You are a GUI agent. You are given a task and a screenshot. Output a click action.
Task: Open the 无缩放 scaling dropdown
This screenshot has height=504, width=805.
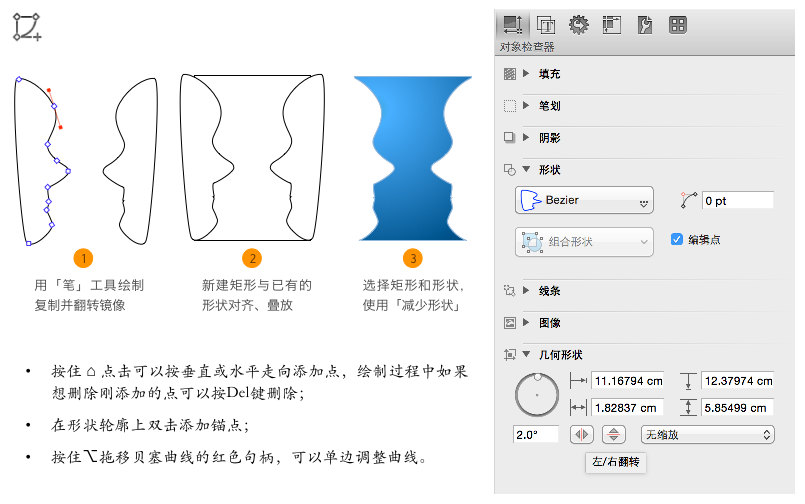707,435
